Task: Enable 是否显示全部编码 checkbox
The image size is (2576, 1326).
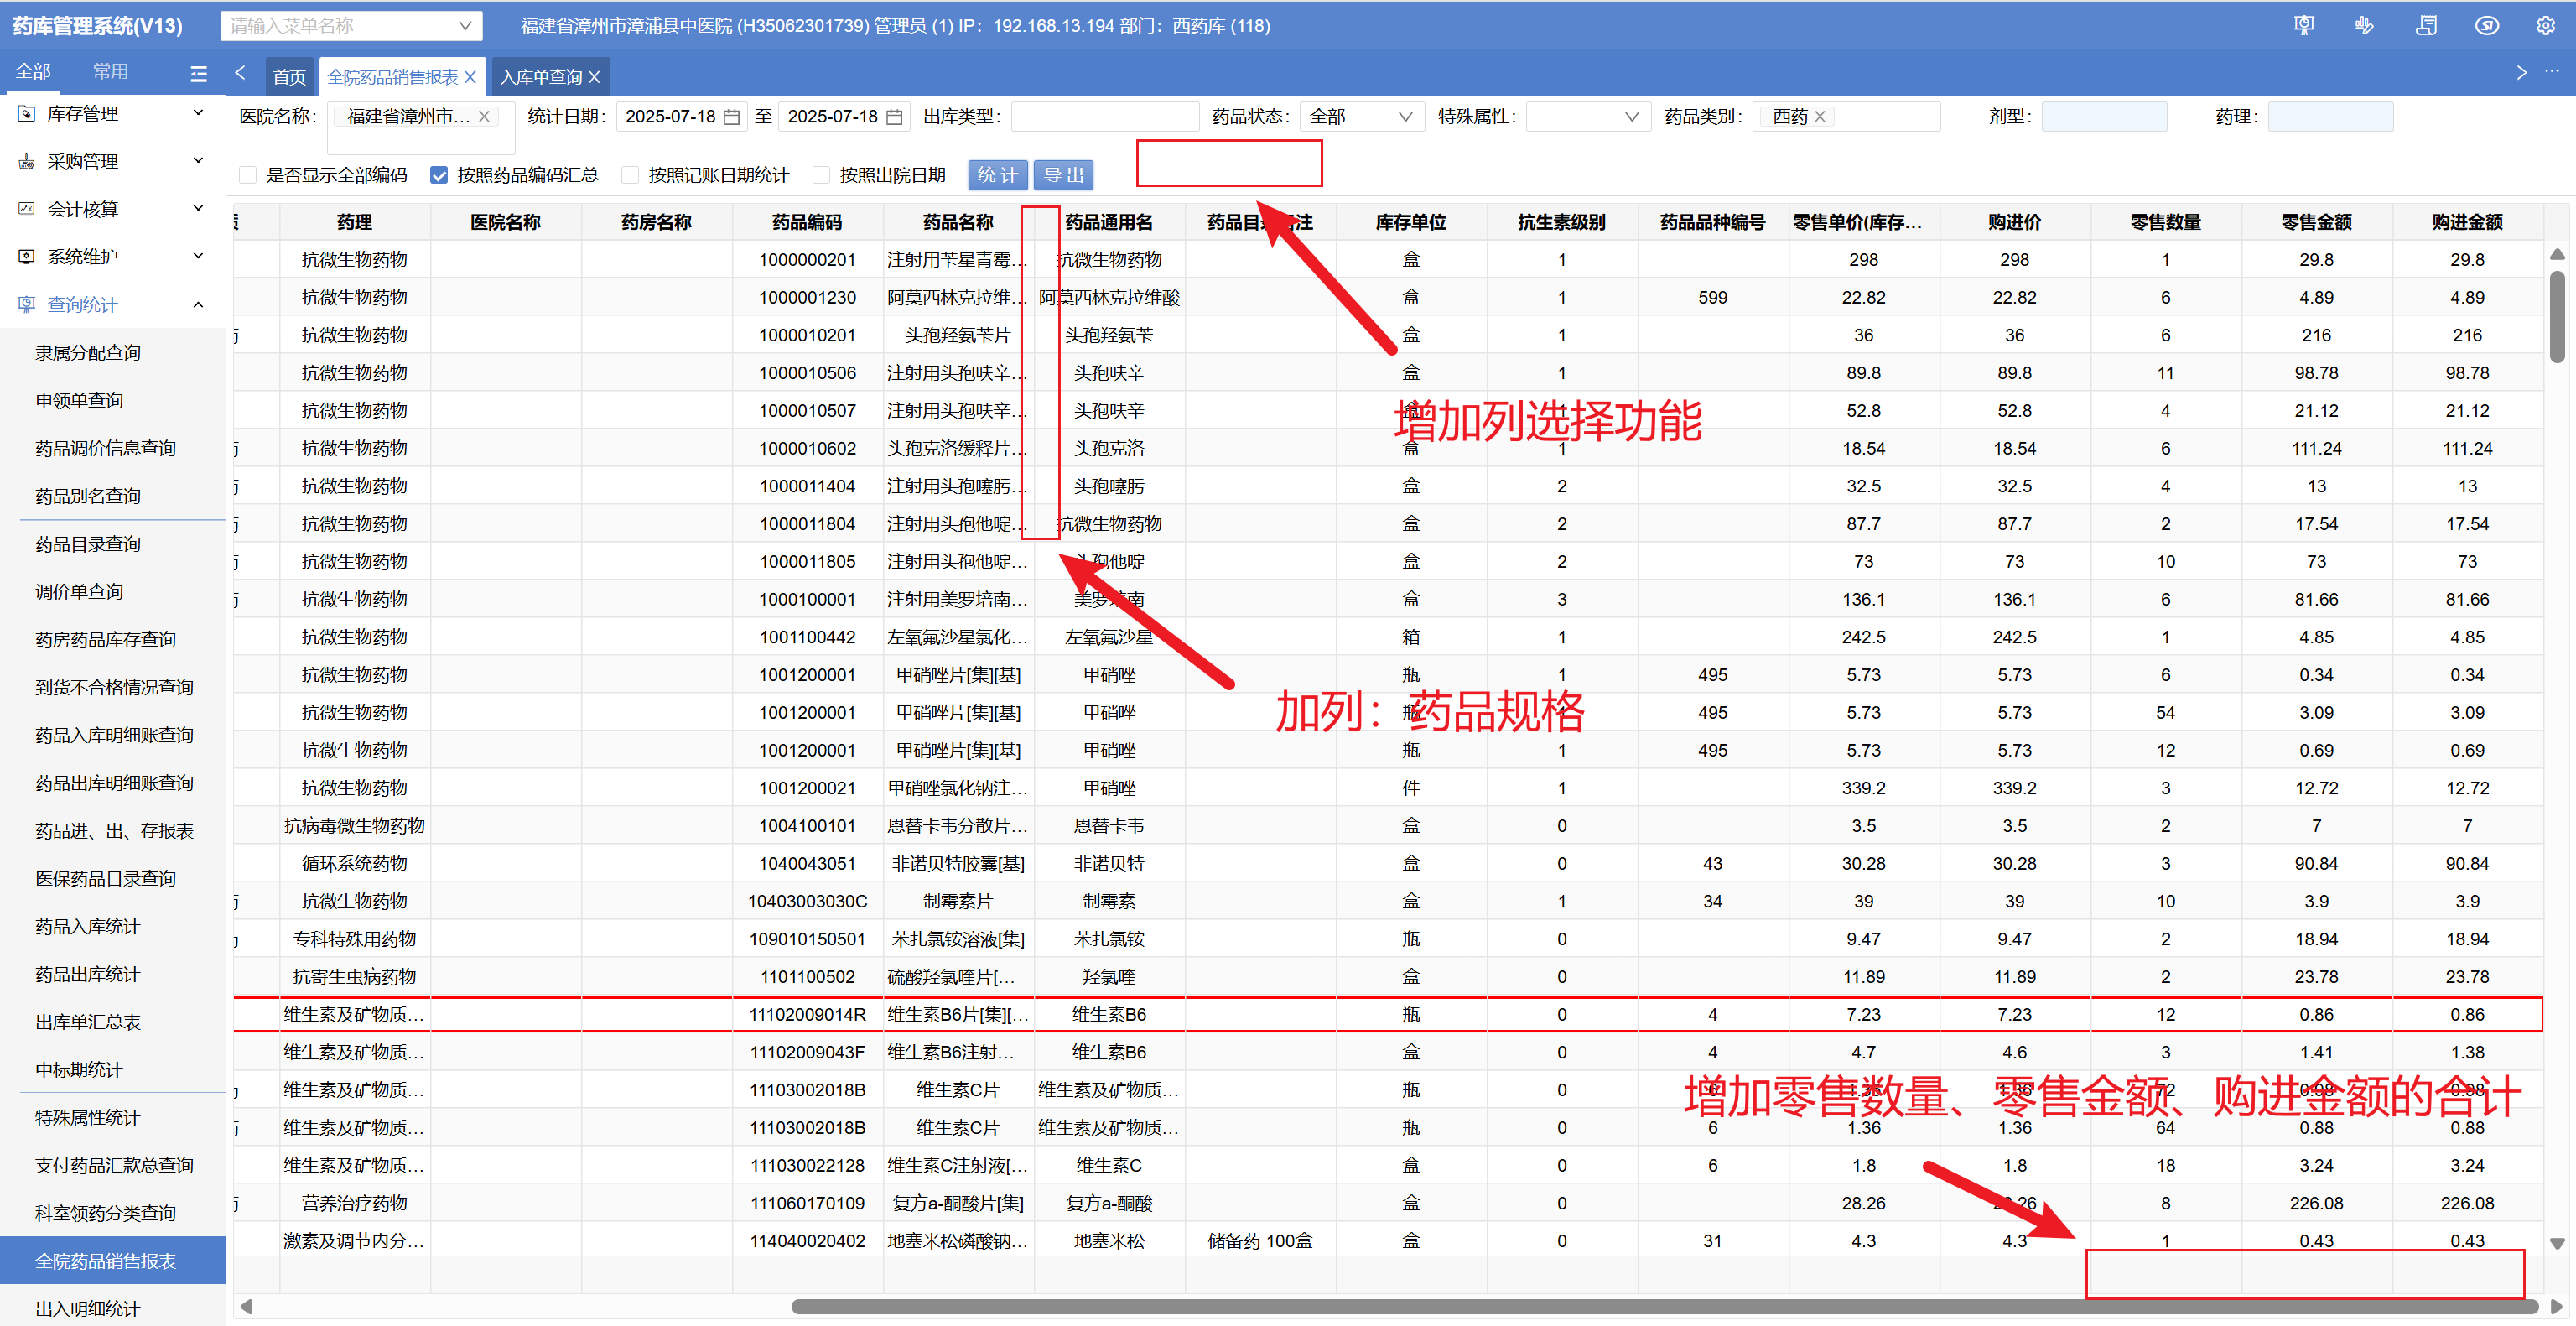Action: [x=248, y=175]
